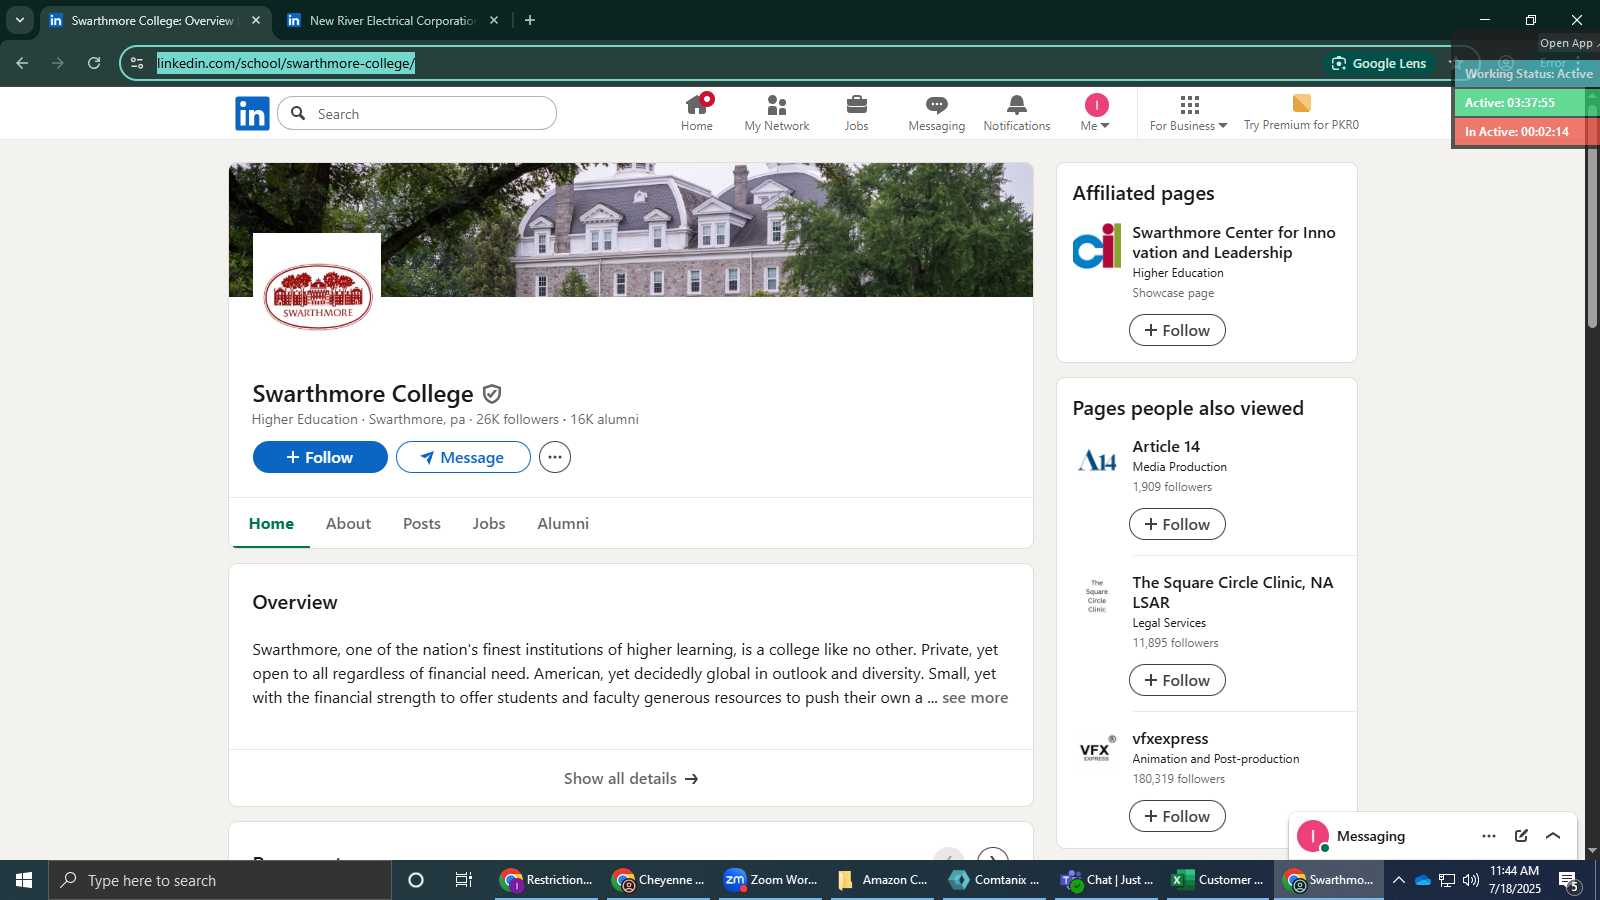Open volume speaker icon in tray

click(x=1470, y=880)
